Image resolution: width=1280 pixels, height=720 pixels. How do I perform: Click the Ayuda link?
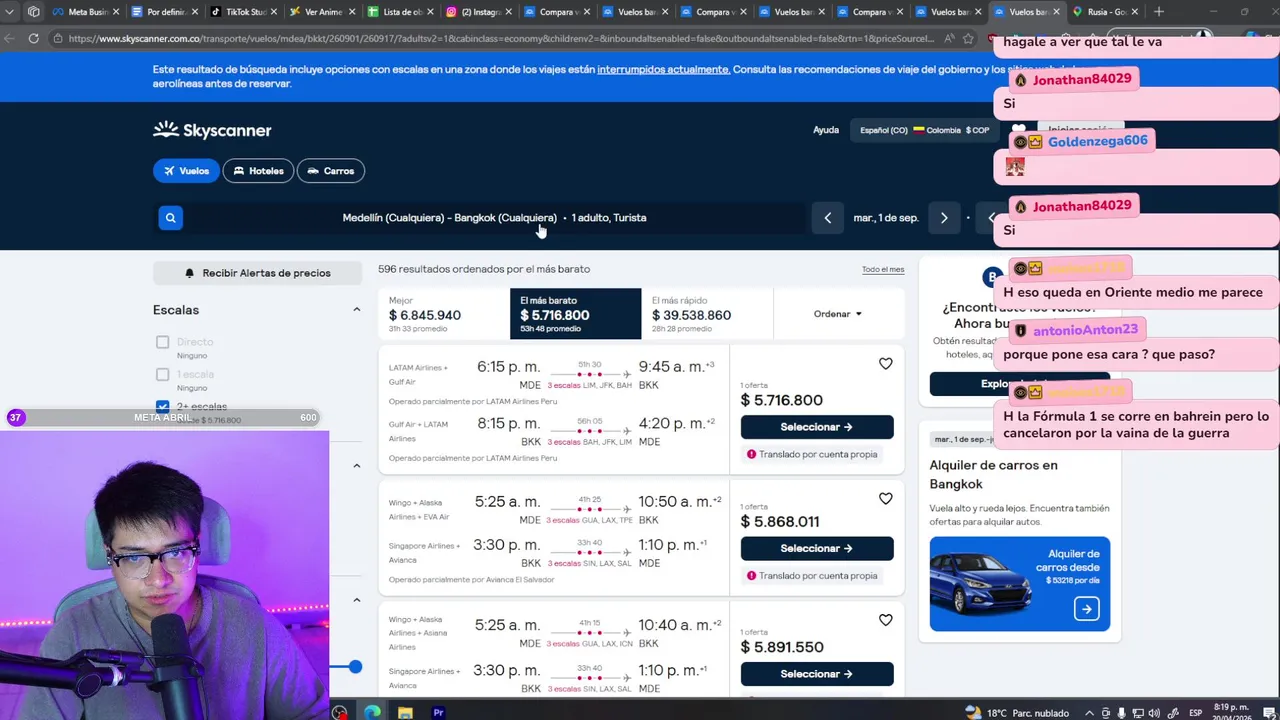pyautogui.click(x=826, y=130)
